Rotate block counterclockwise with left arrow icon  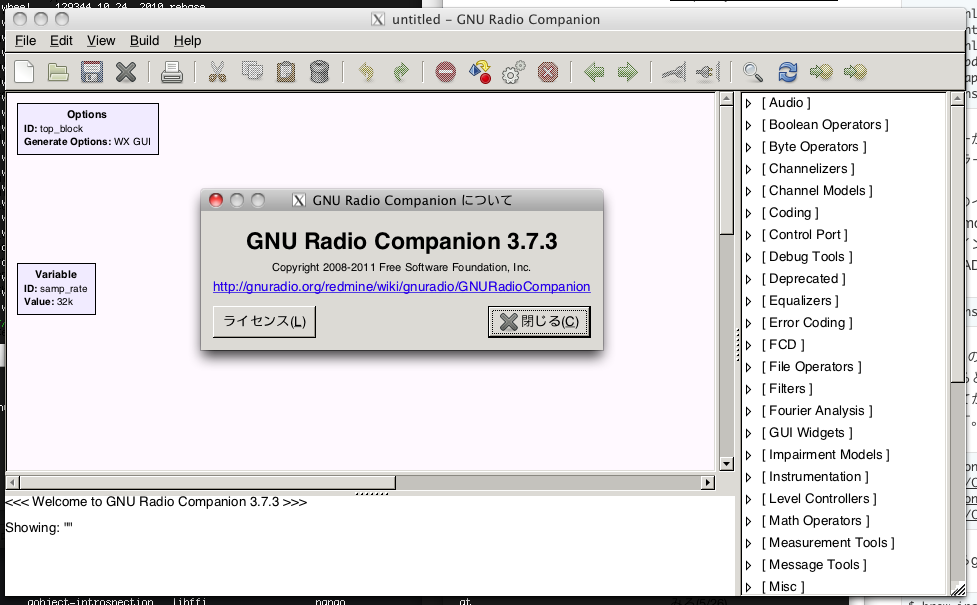(x=594, y=72)
